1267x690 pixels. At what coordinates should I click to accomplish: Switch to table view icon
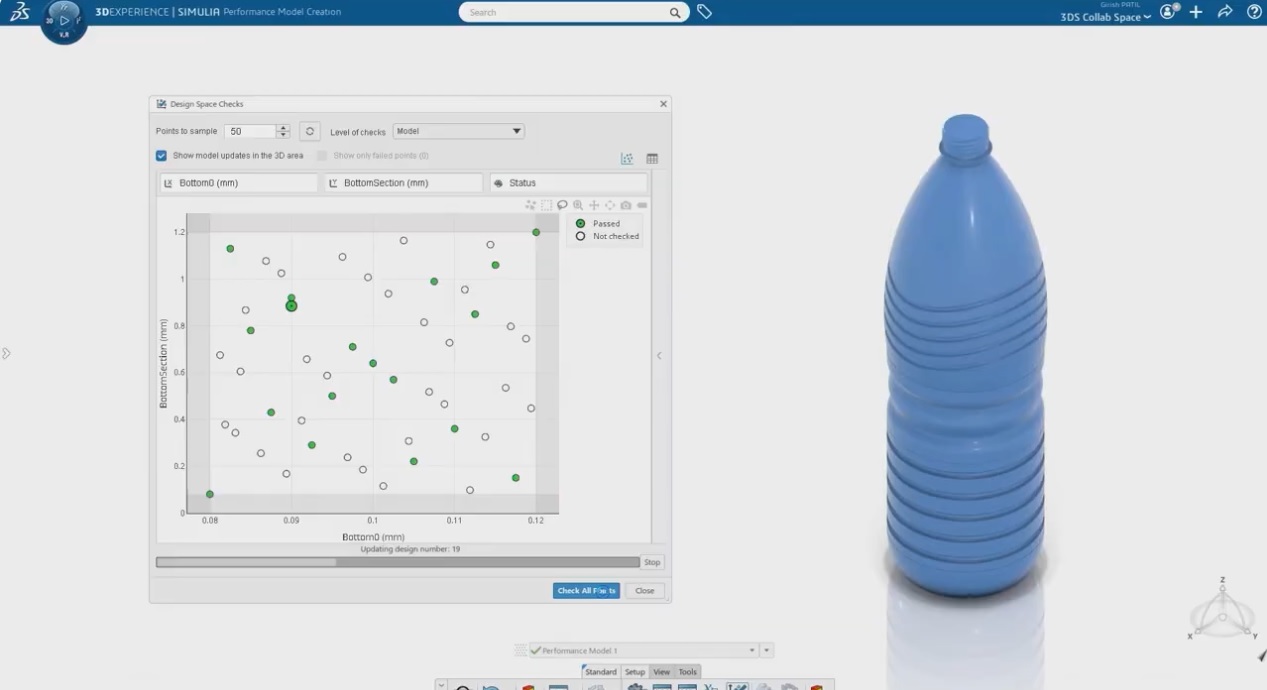(652, 159)
